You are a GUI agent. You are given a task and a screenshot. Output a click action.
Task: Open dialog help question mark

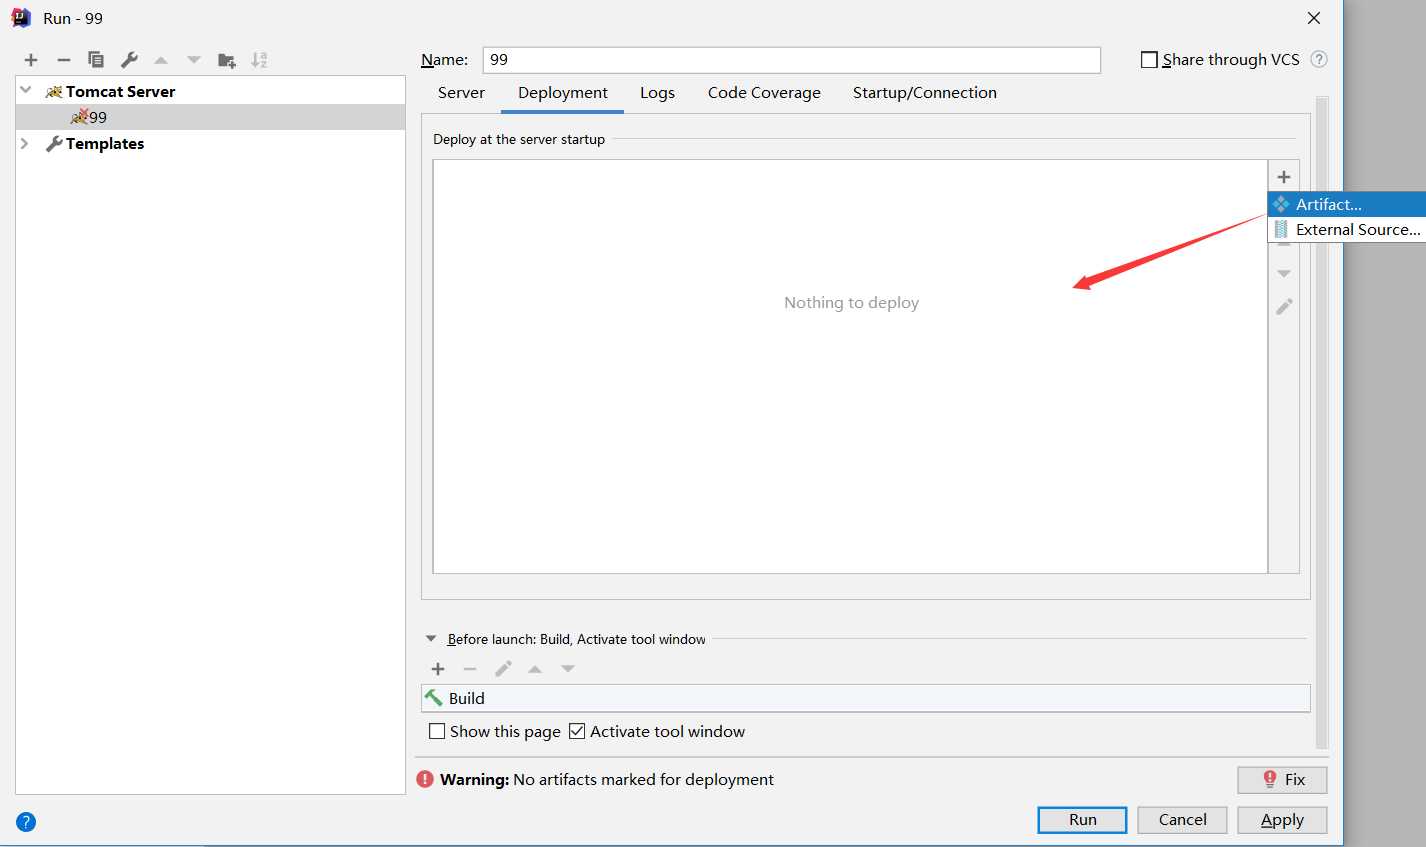(26, 822)
